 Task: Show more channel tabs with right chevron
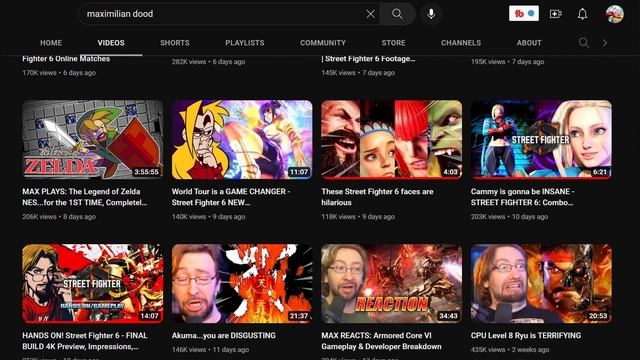tap(605, 43)
